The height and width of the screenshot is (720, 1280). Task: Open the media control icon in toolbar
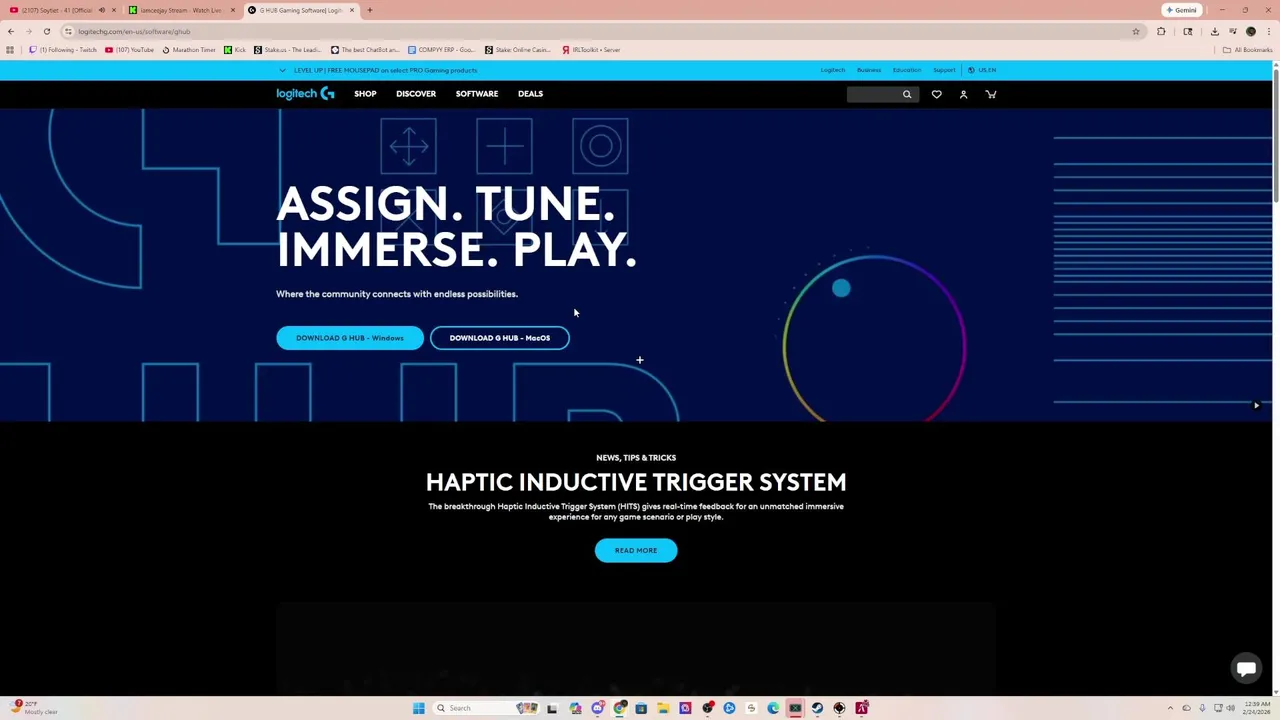1233,31
